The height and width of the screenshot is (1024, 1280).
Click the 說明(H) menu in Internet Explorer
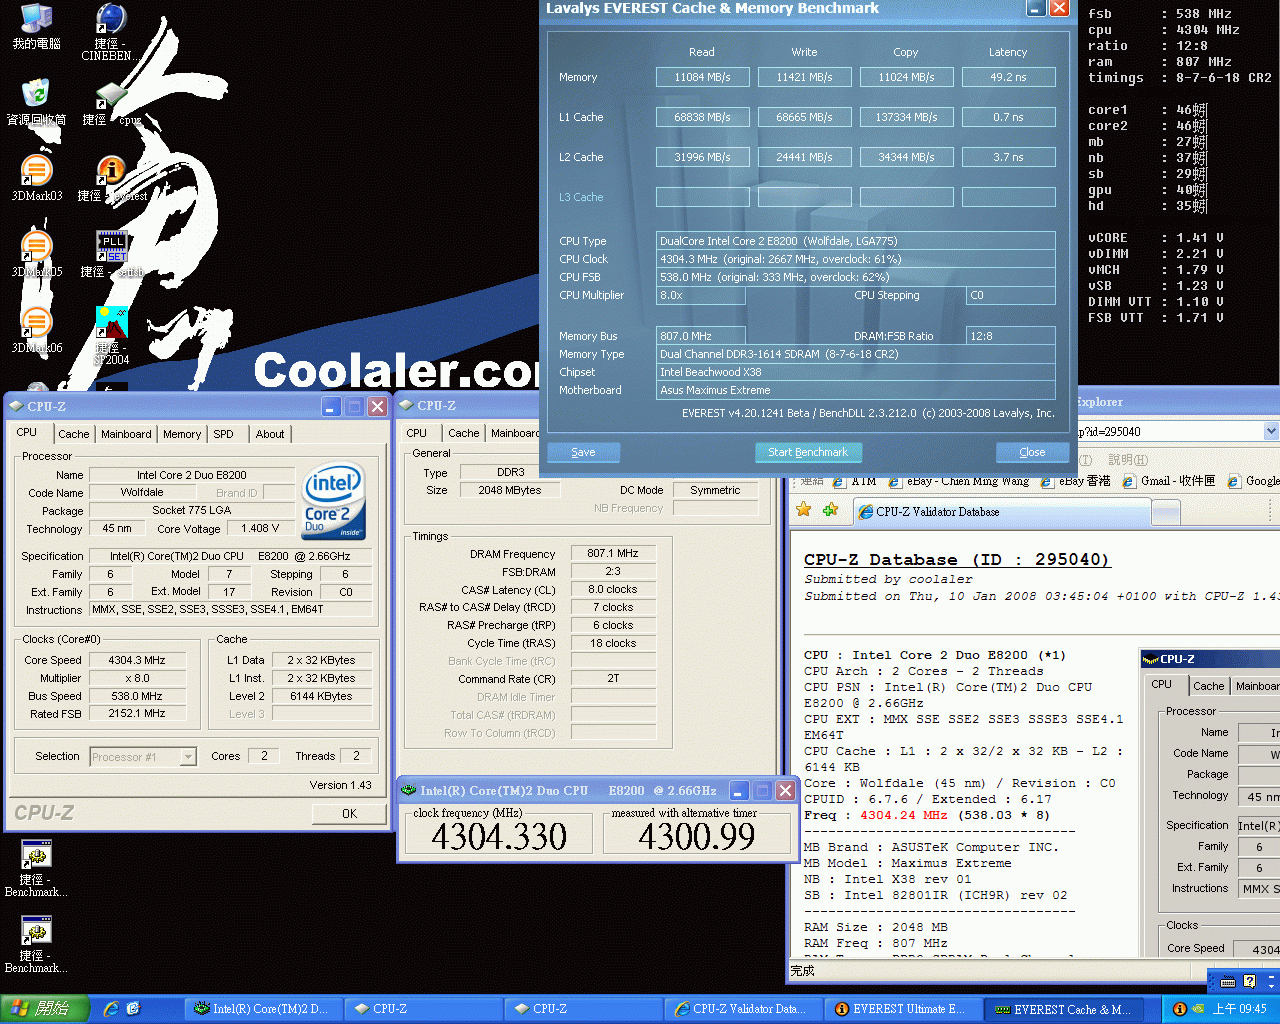(1128, 460)
